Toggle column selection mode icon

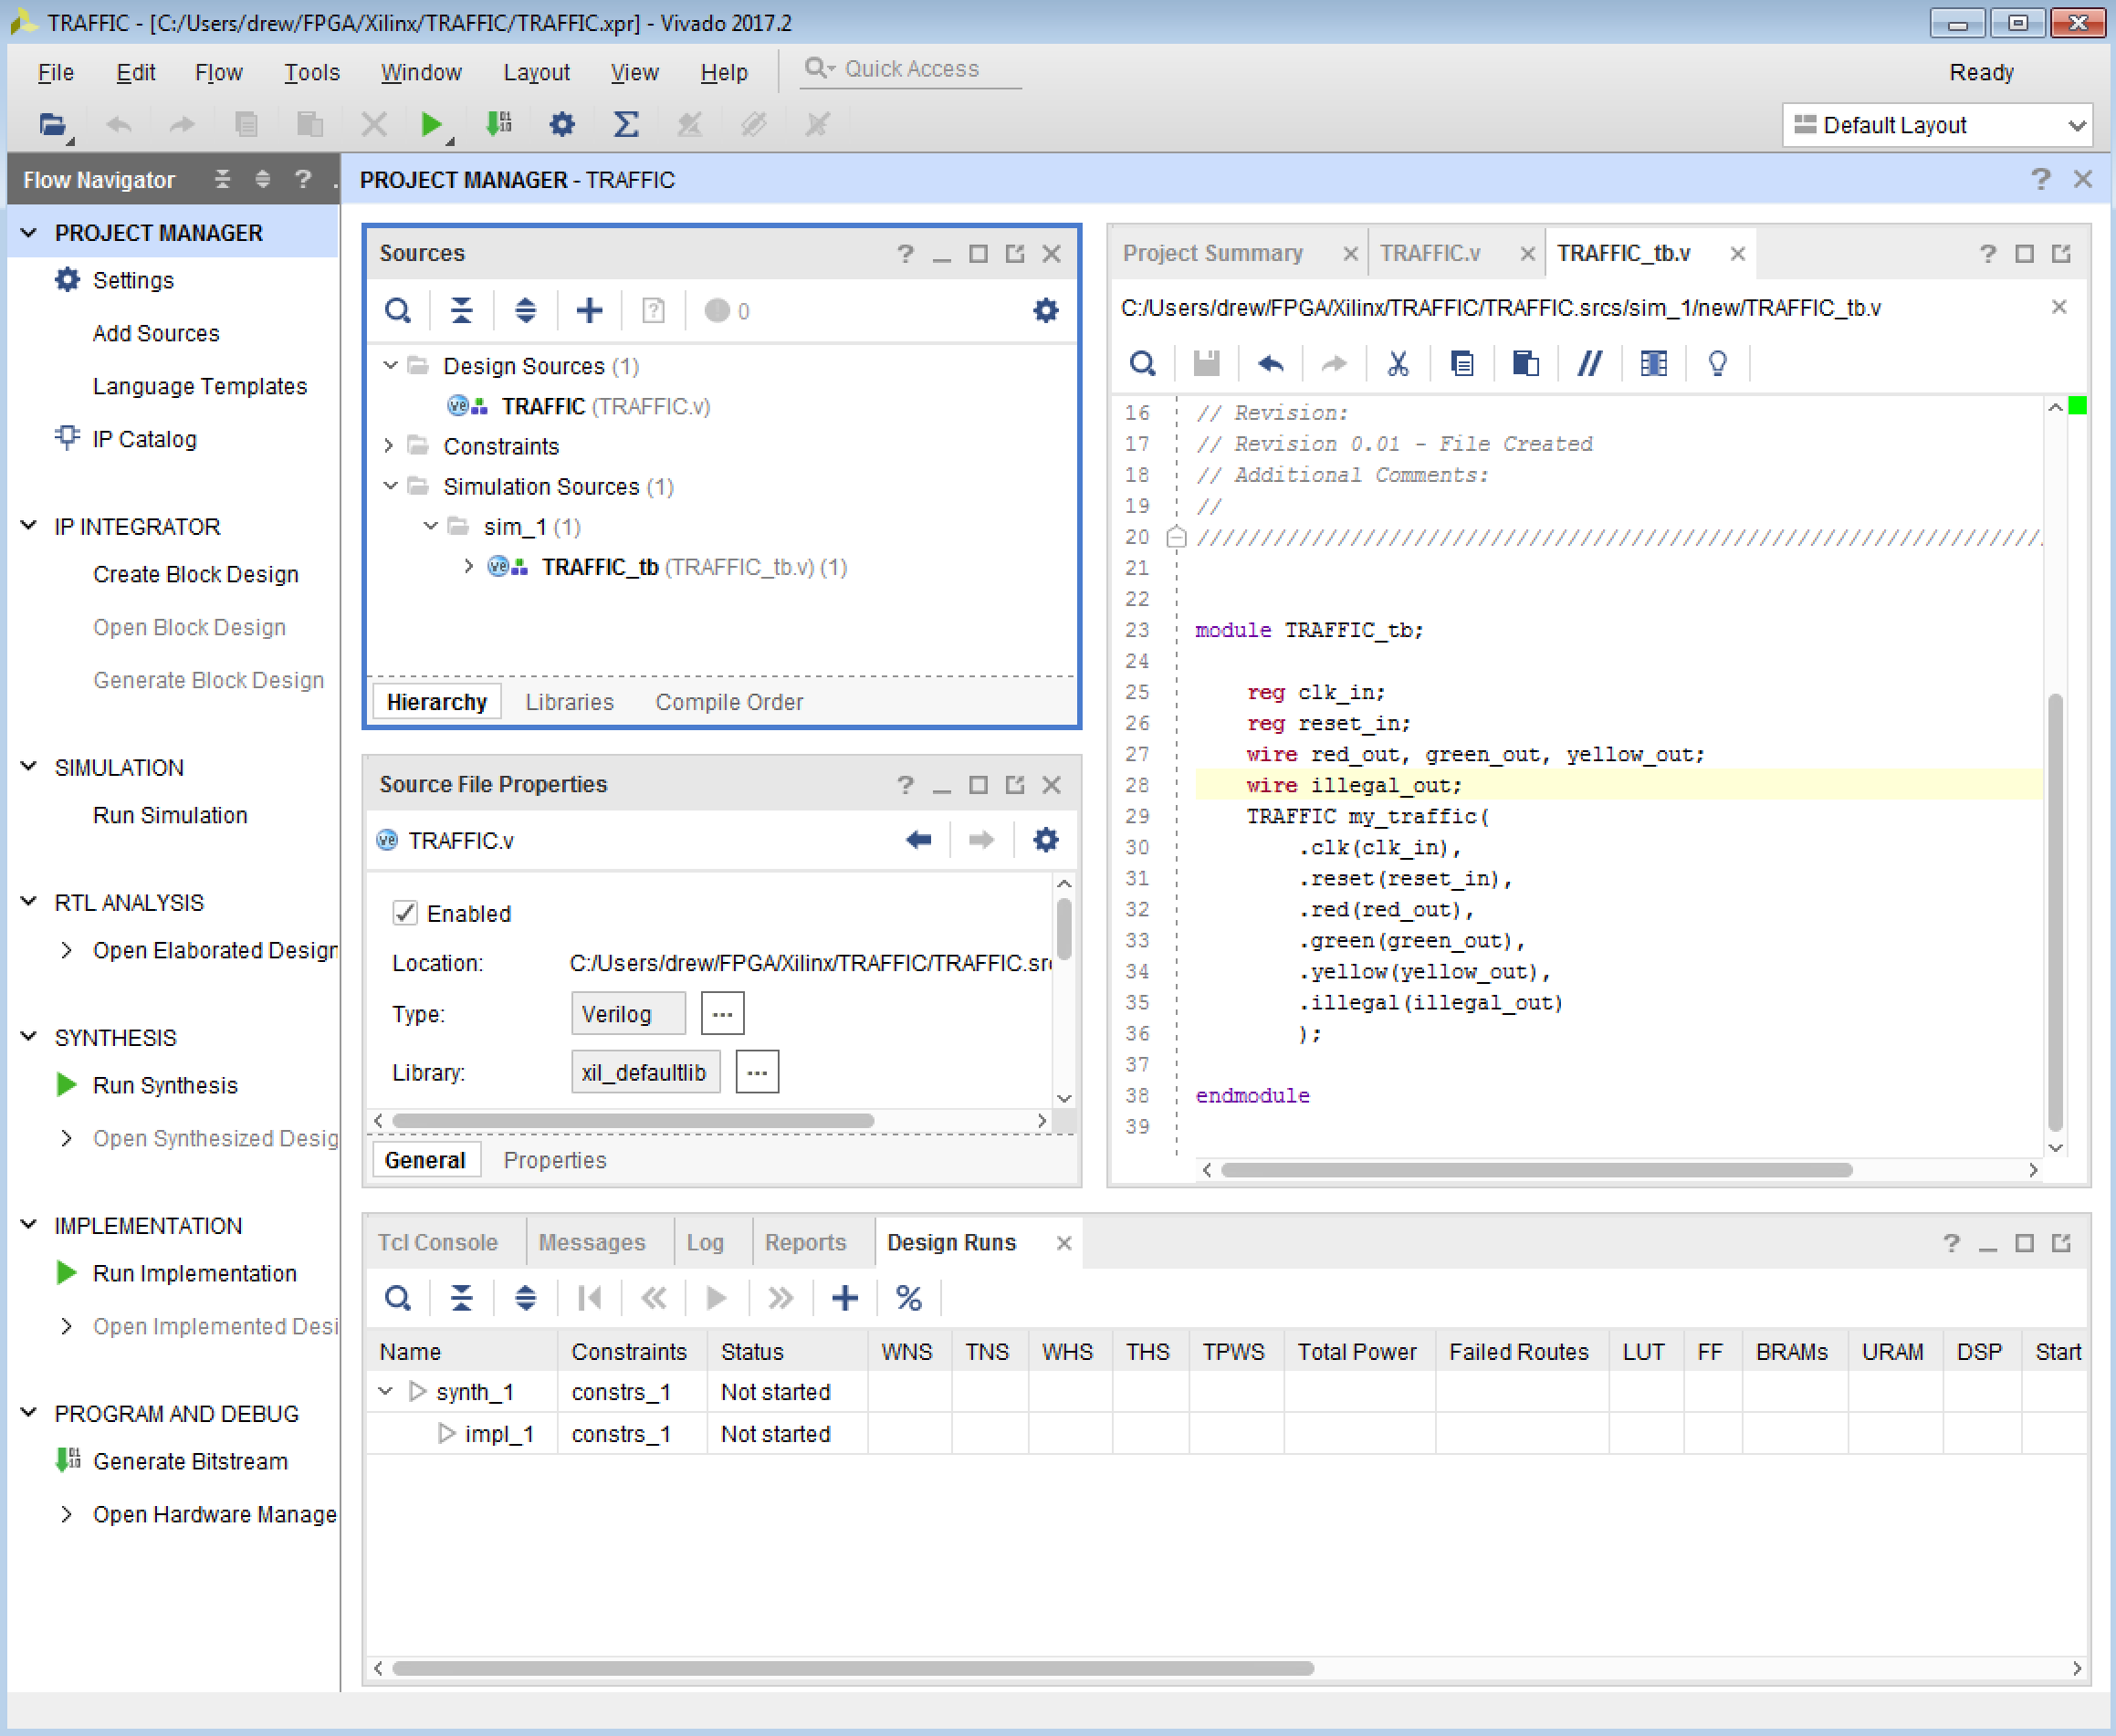click(x=1654, y=364)
